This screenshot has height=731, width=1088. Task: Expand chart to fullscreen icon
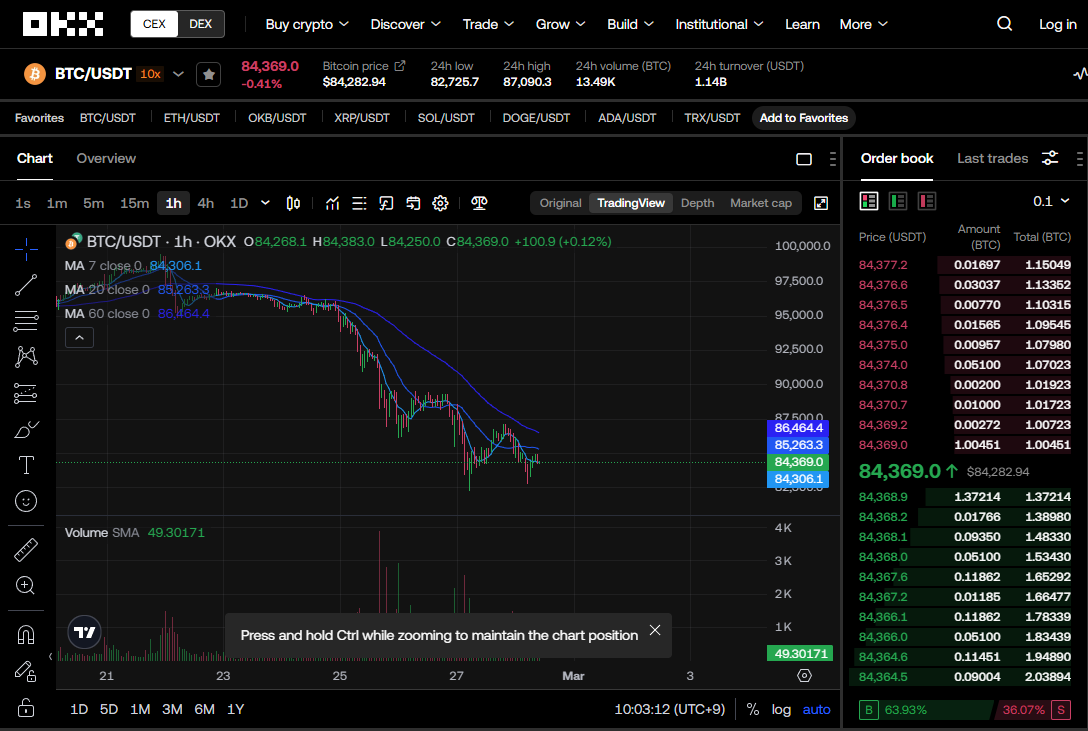821,203
